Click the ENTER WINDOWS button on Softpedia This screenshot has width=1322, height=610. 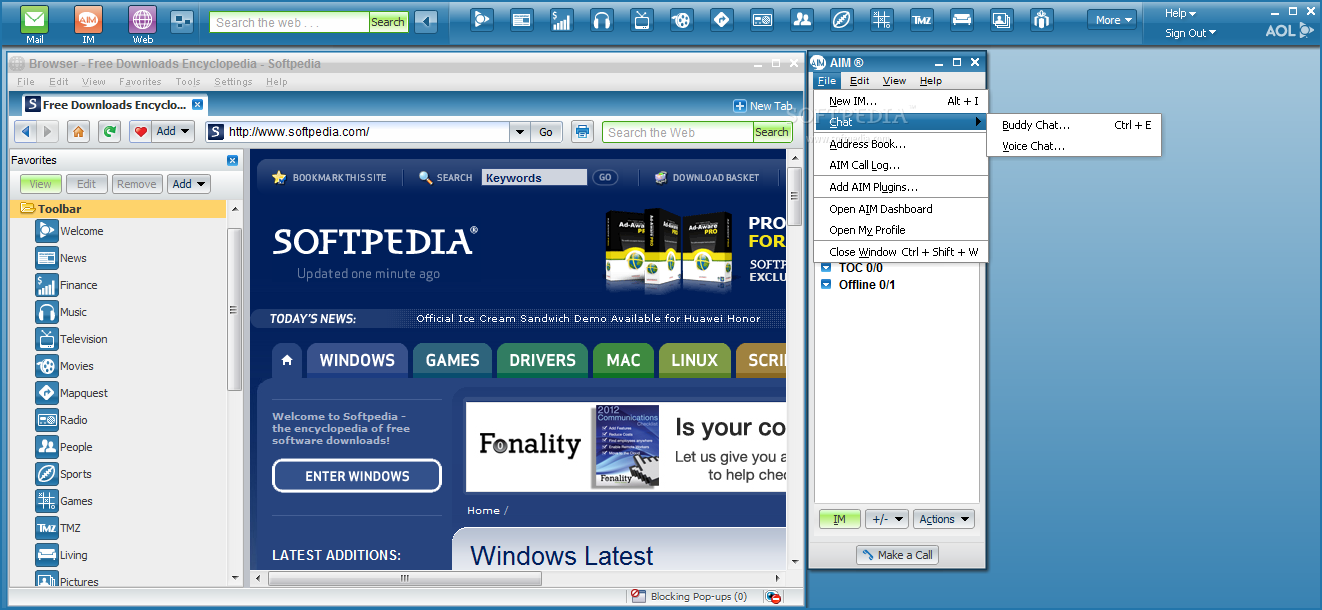tap(357, 476)
